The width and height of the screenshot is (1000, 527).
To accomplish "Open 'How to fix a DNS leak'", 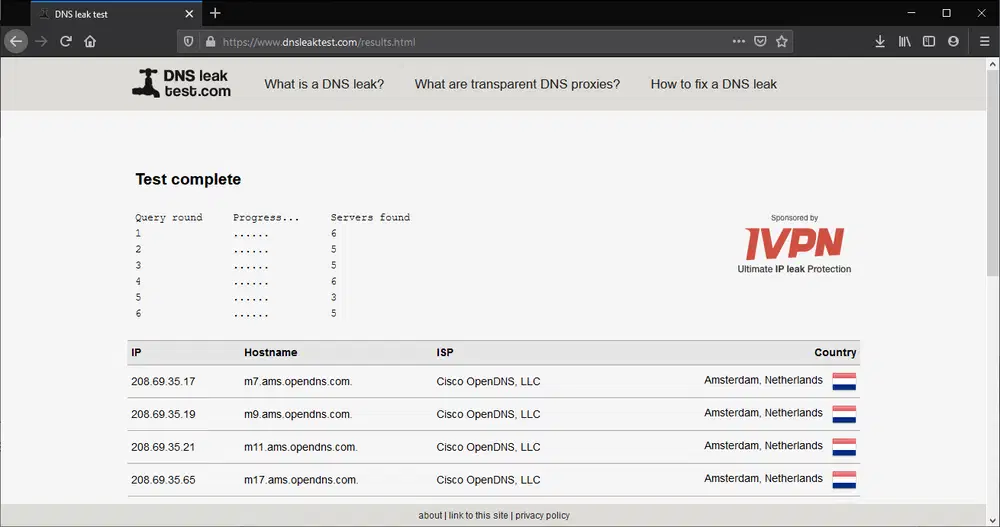I will point(714,84).
